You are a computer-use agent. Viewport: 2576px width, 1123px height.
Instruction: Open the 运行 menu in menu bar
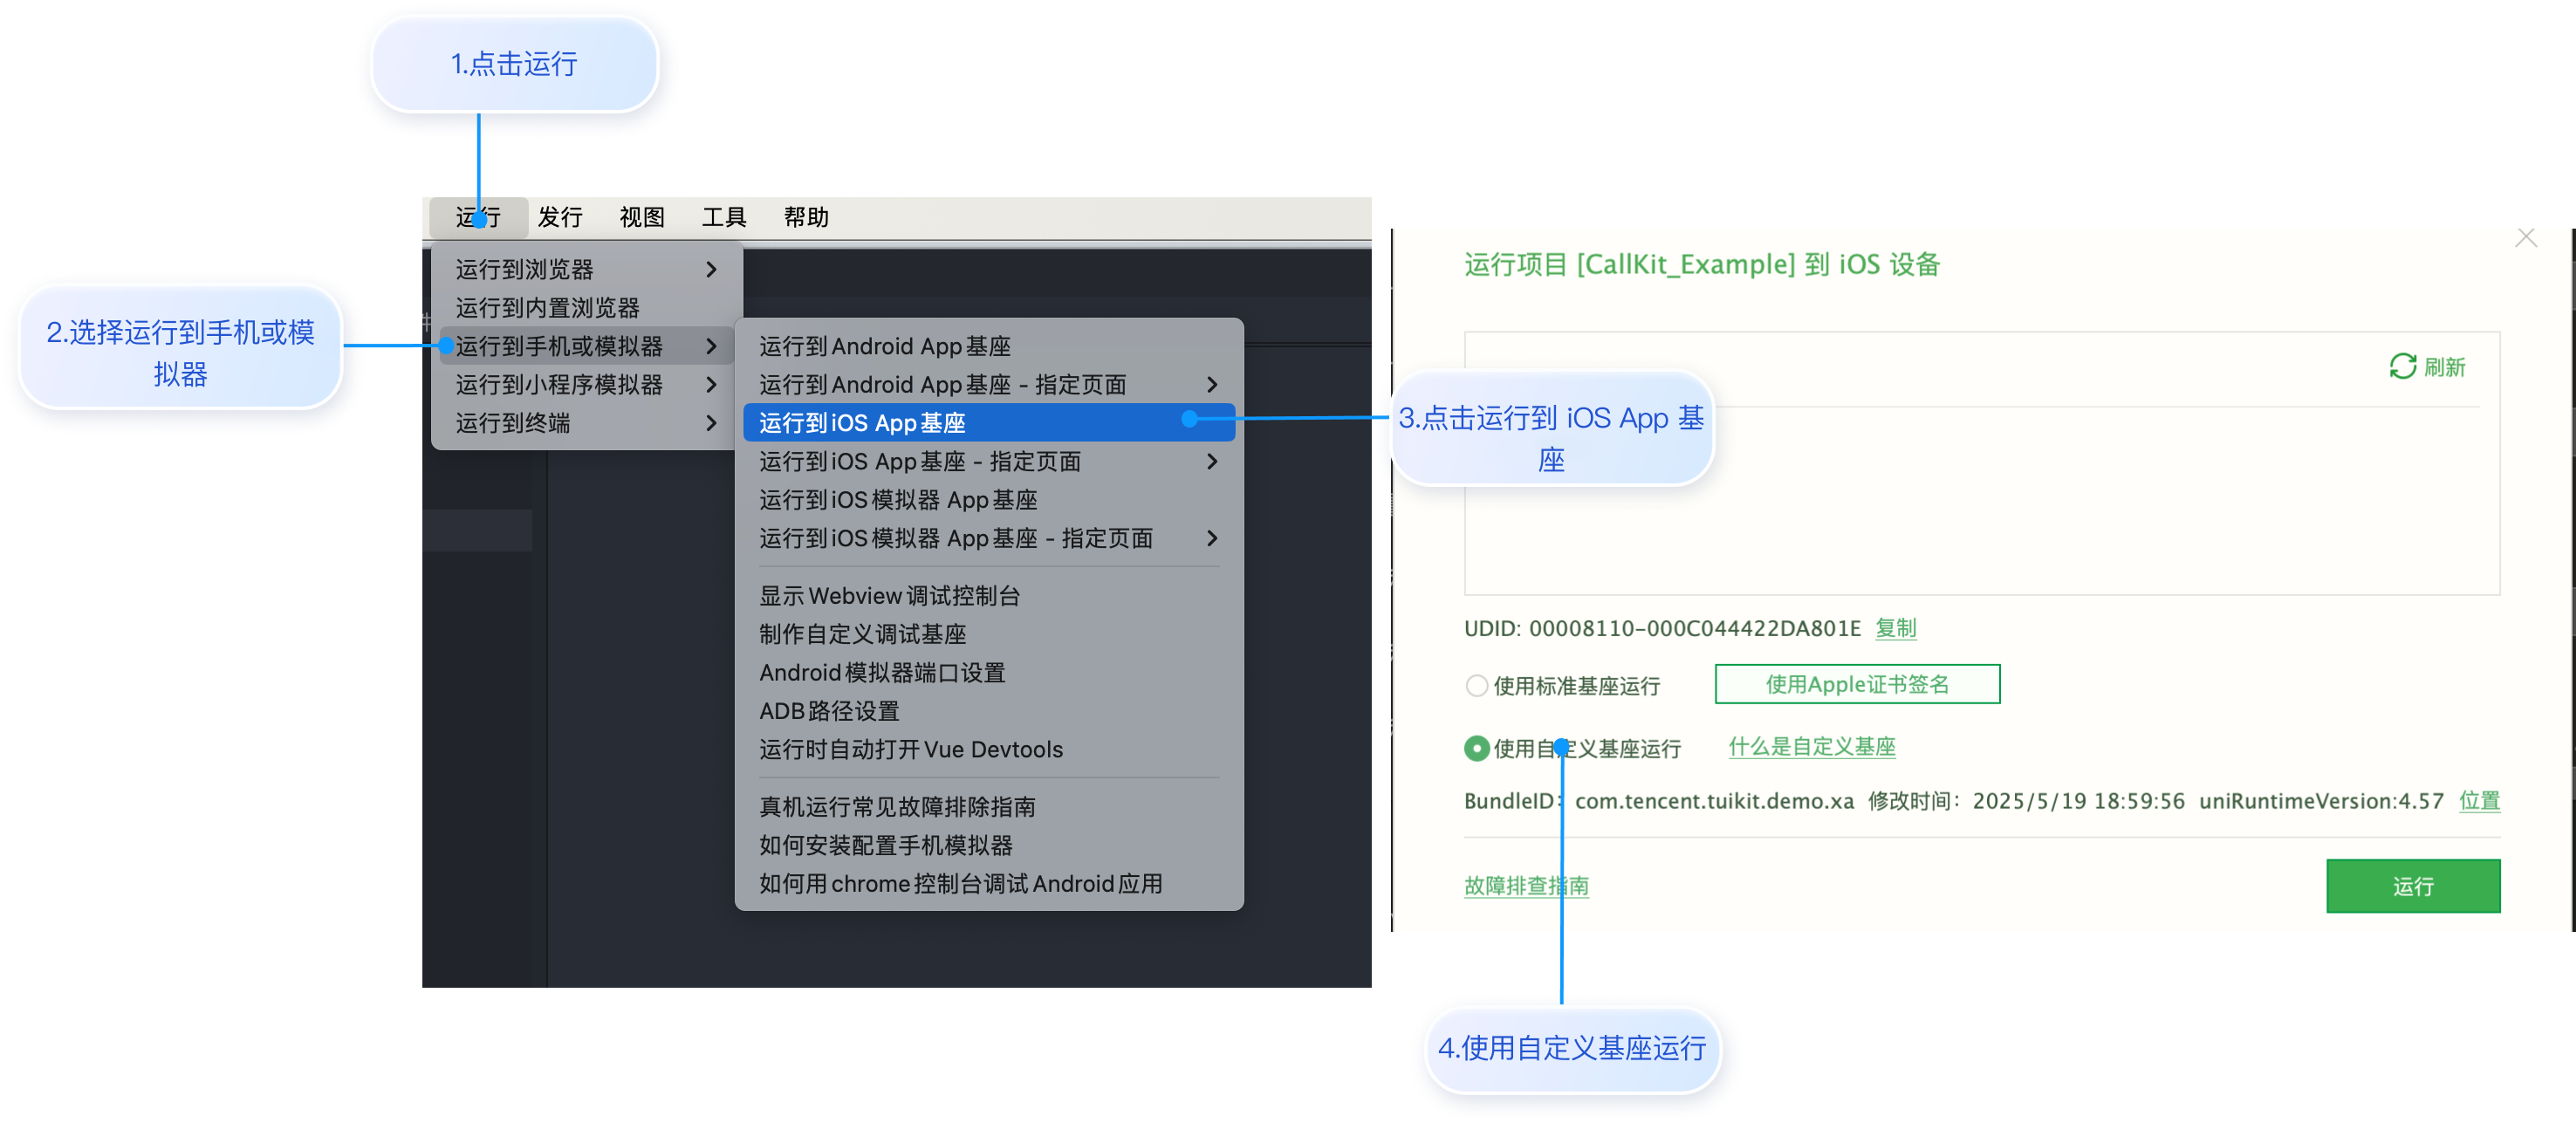[478, 217]
